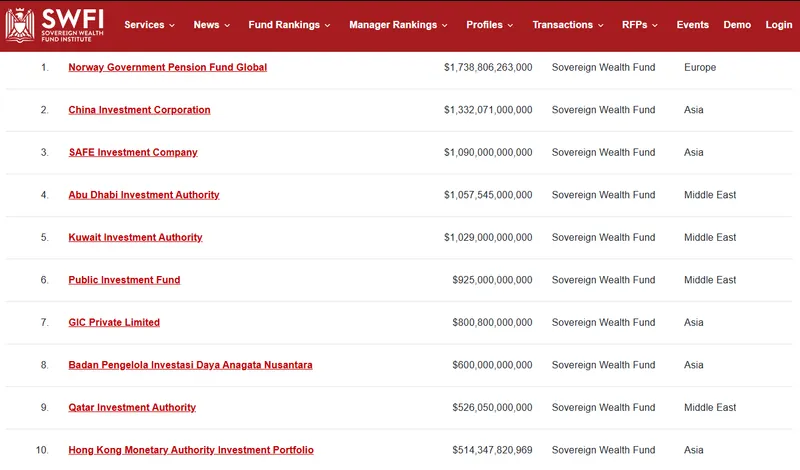Expand the Profiles dropdown chevron
The height and width of the screenshot is (470, 800).
[510, 26]
